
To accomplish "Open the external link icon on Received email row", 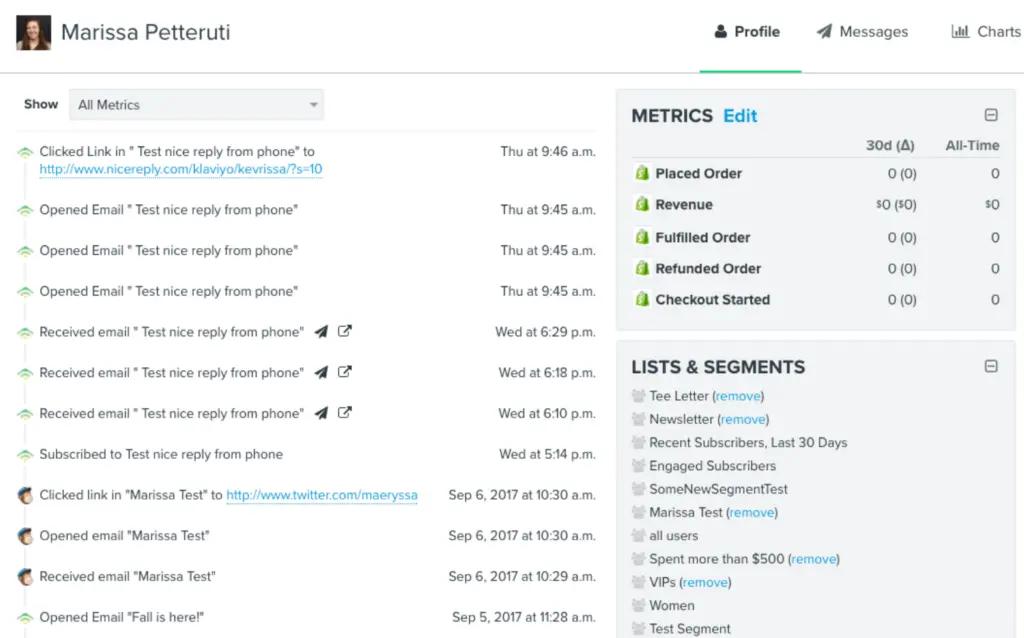I will (345, 332).
